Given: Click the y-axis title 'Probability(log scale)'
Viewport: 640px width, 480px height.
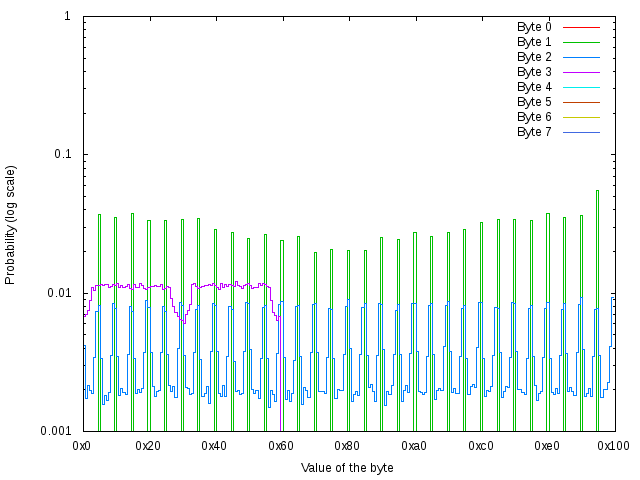Looking at the screenshot, I should (x=11, y=224).
